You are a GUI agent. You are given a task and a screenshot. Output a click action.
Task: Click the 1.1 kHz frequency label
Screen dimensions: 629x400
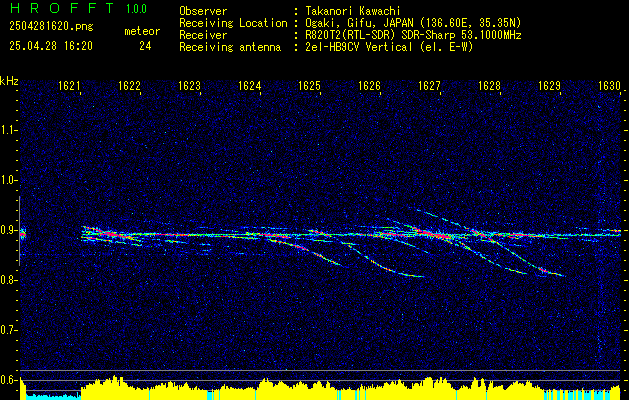tap(7, 130)
